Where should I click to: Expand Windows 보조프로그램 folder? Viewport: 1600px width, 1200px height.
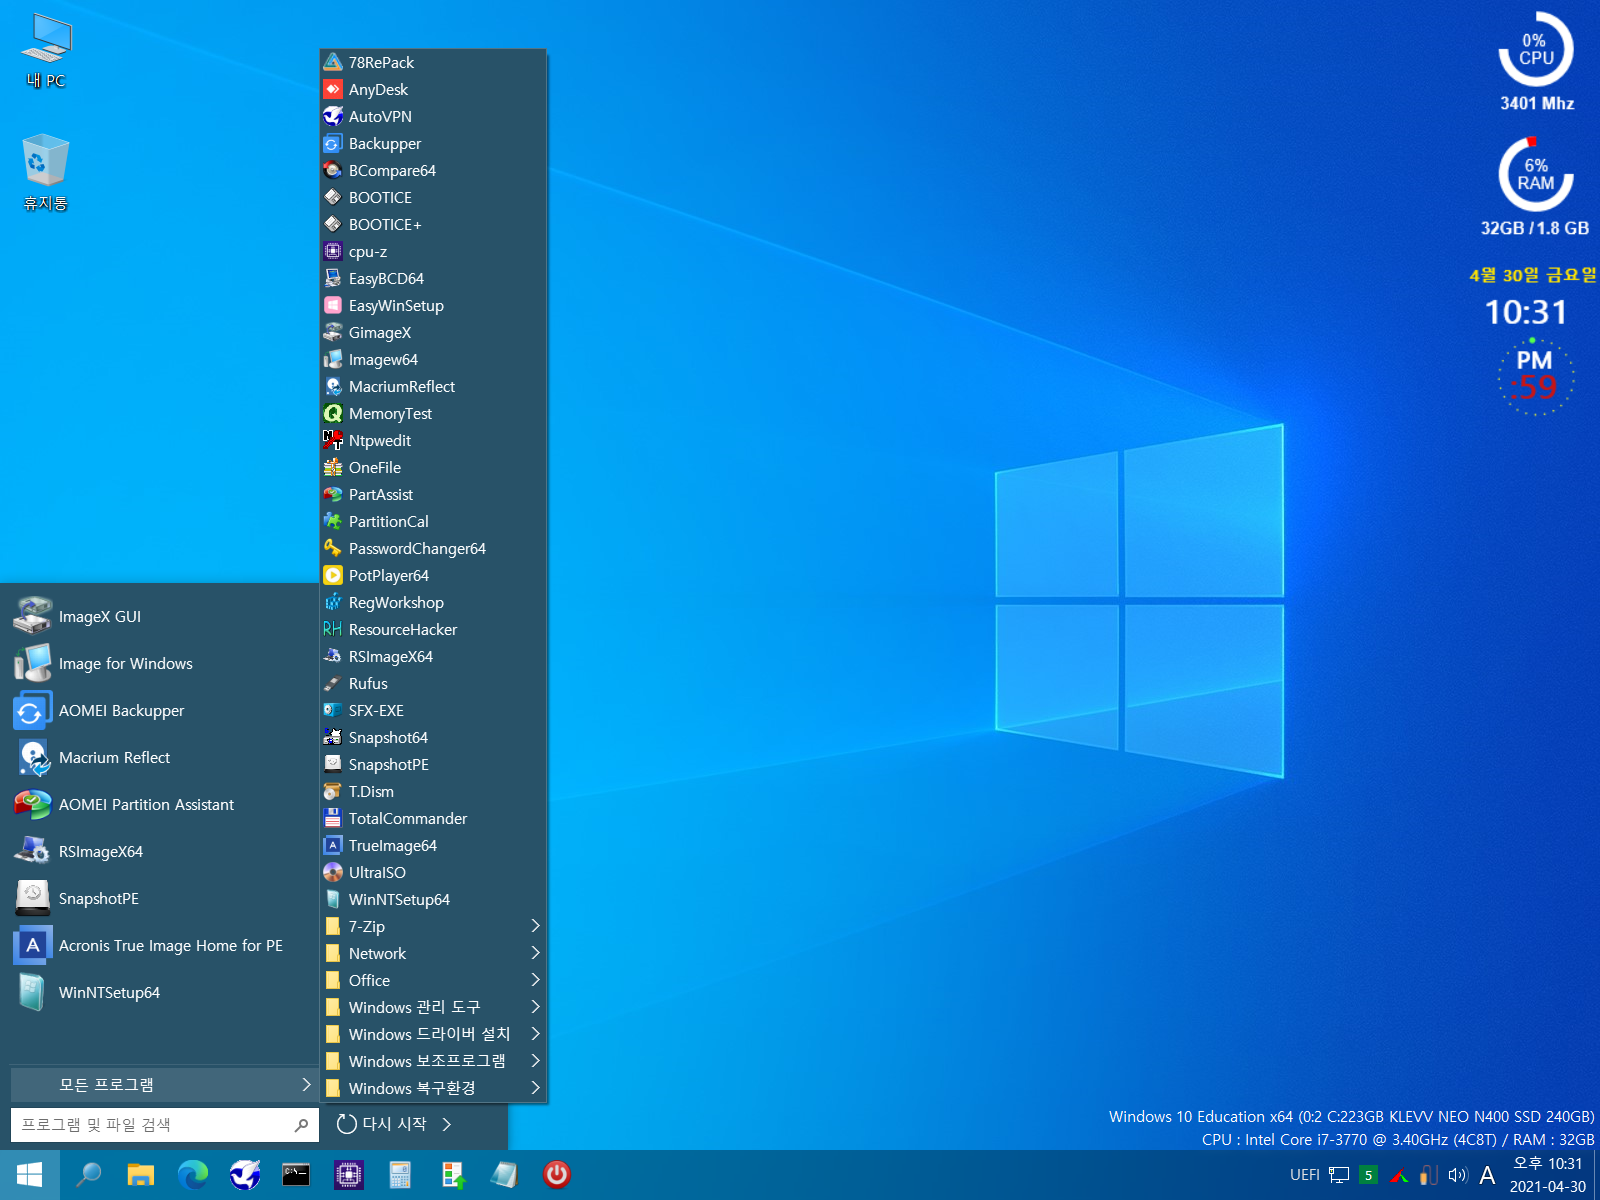pos(433,1062)
